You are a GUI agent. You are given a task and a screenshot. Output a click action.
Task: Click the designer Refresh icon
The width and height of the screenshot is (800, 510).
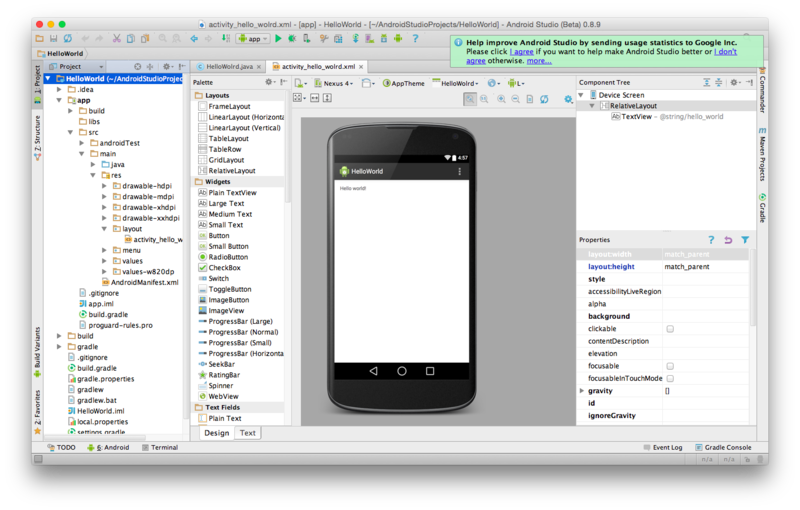[x=544, y=99]
